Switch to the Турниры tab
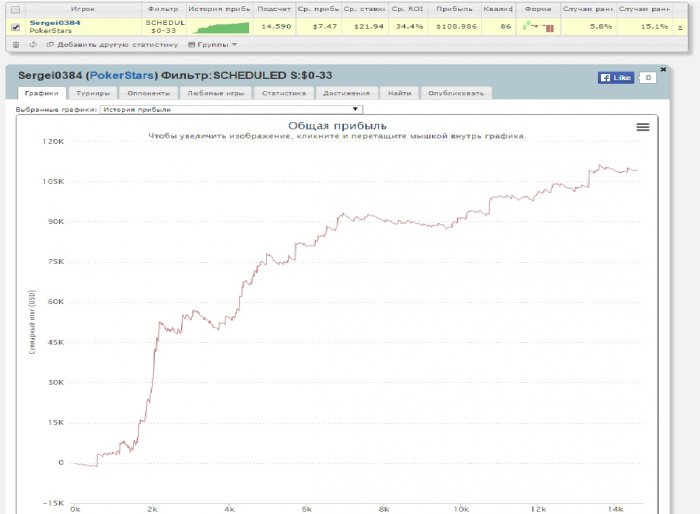 click(93, 93)
